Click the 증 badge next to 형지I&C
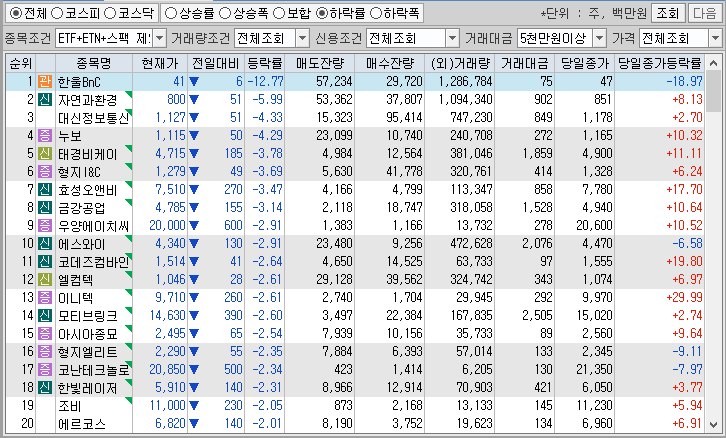 point(45,172)
